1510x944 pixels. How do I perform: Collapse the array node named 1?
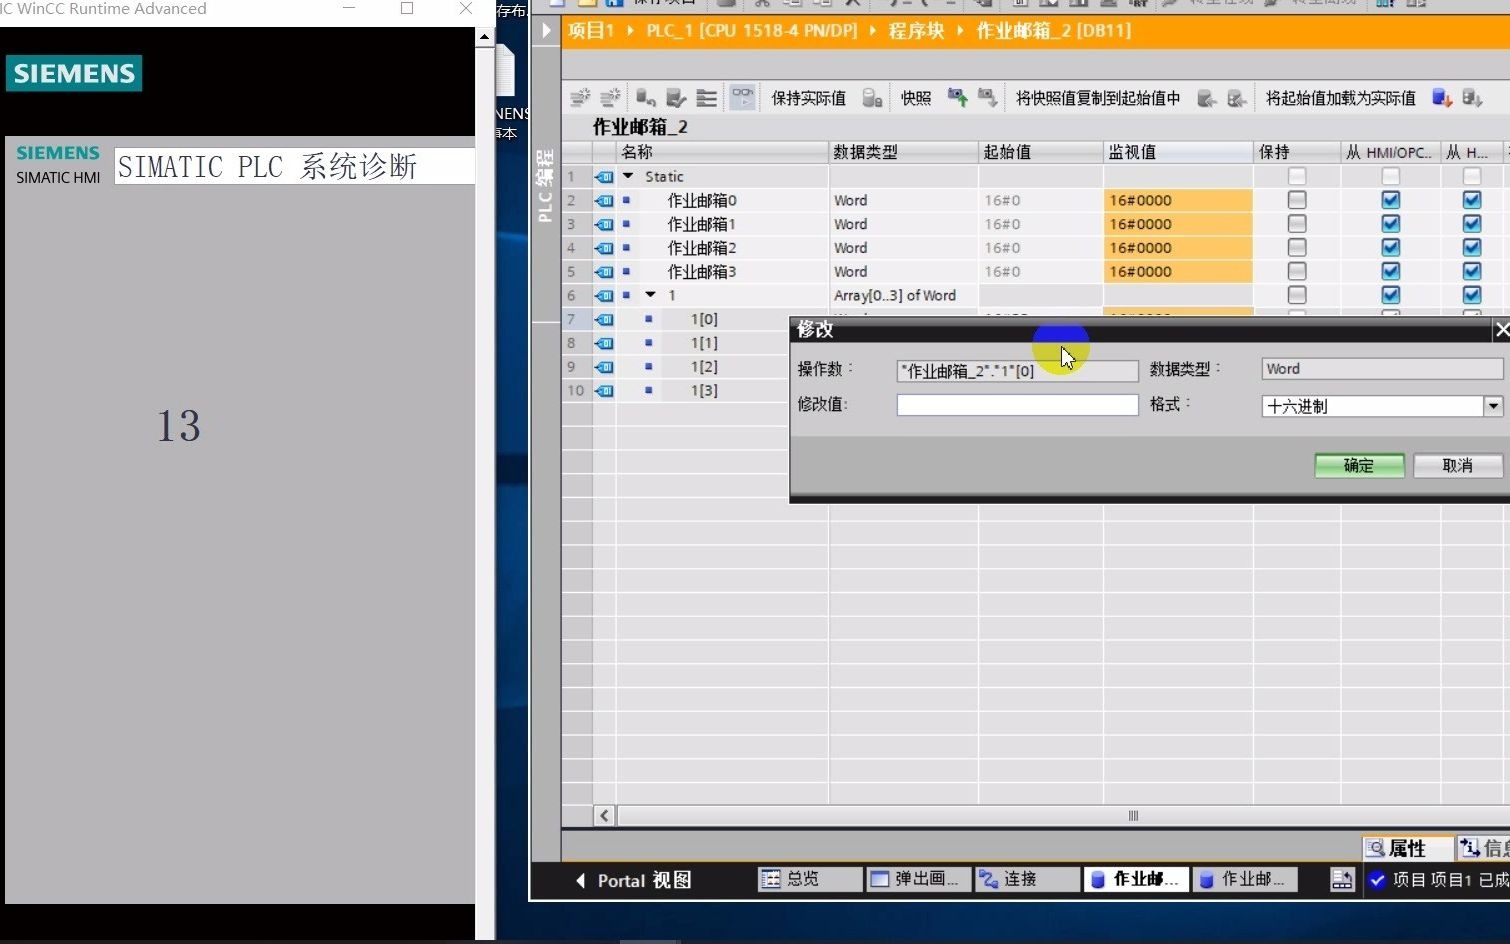tap(651, 295)
